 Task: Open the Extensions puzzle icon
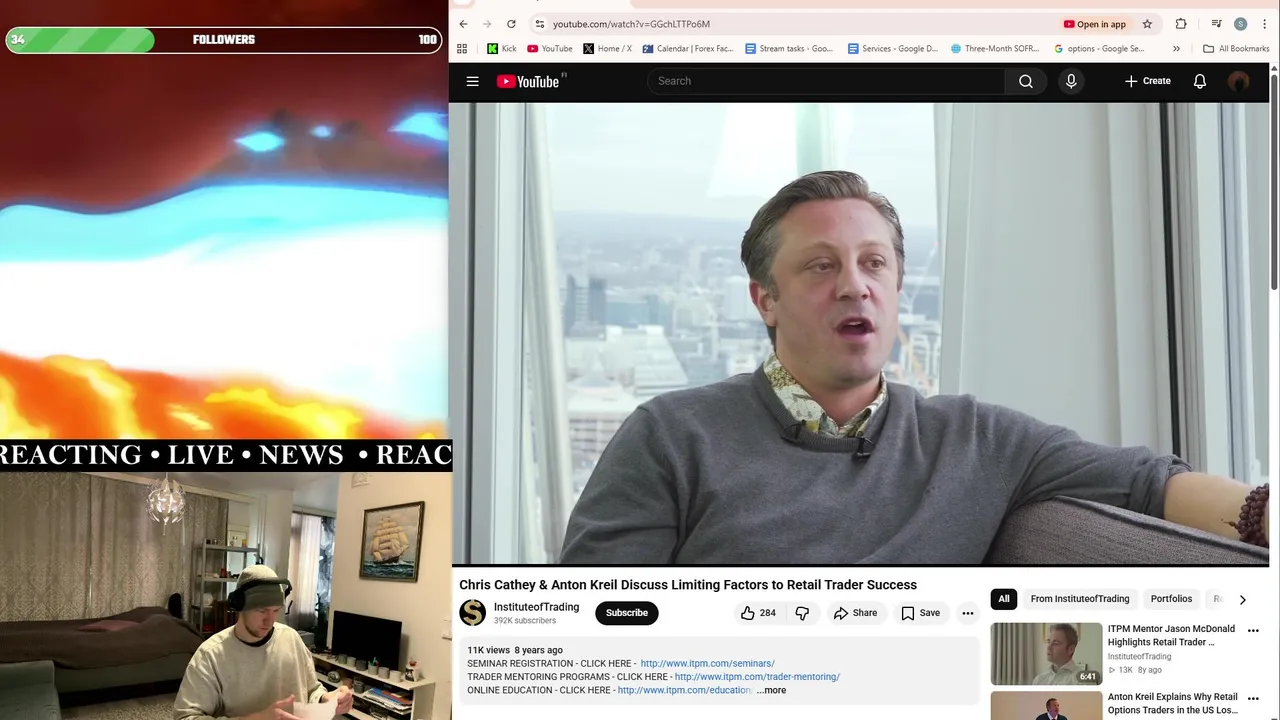[1181, 24]
